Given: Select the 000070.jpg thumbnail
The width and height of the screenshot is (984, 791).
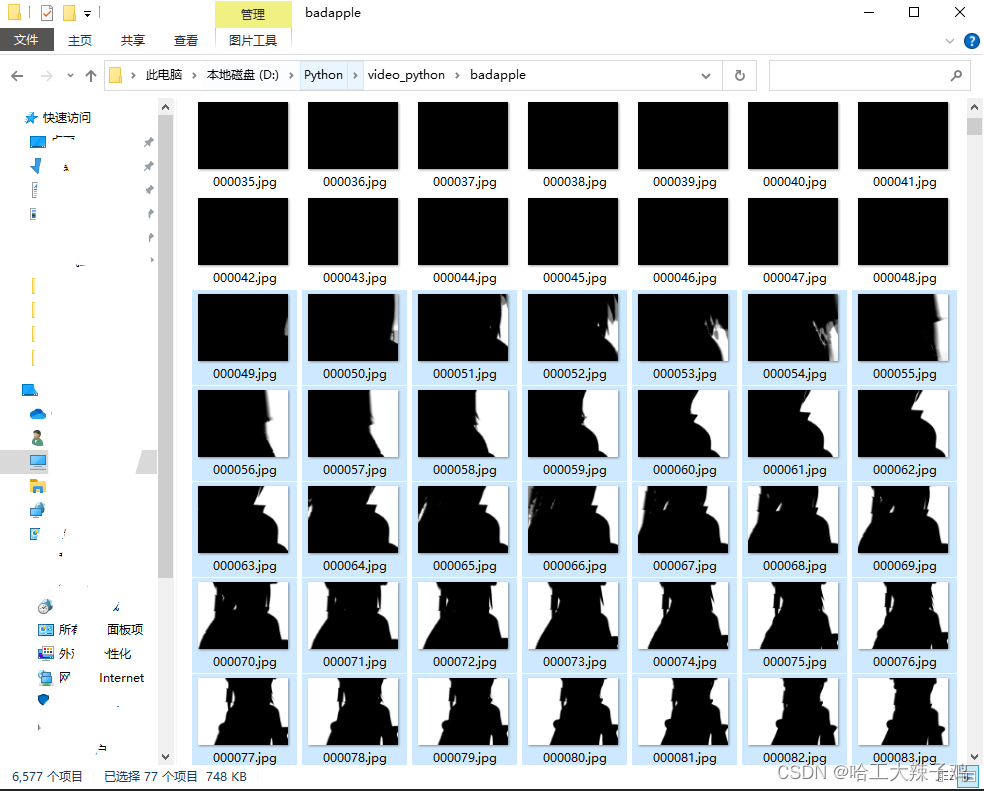Looking at the screenshot, I should (x=243, y=616).
